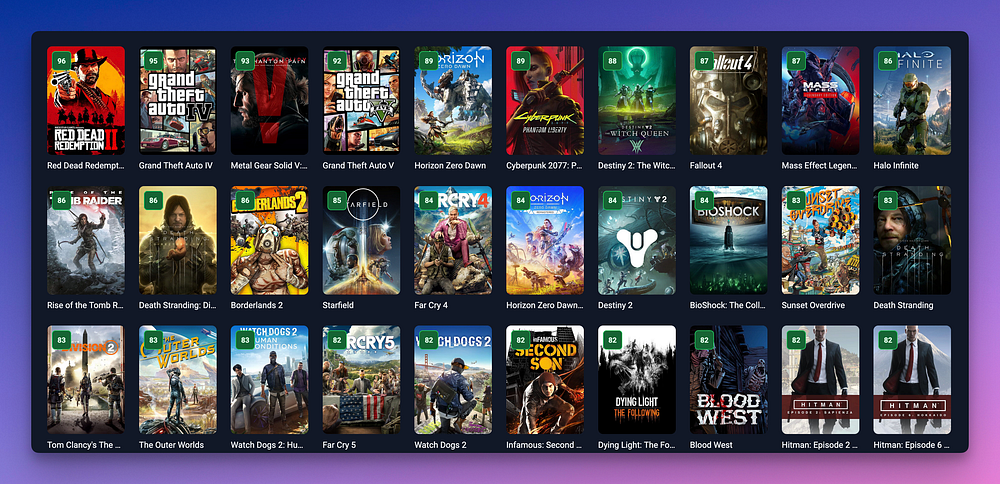Click the 'Borderlands 2' title

(x=257, y=305)
